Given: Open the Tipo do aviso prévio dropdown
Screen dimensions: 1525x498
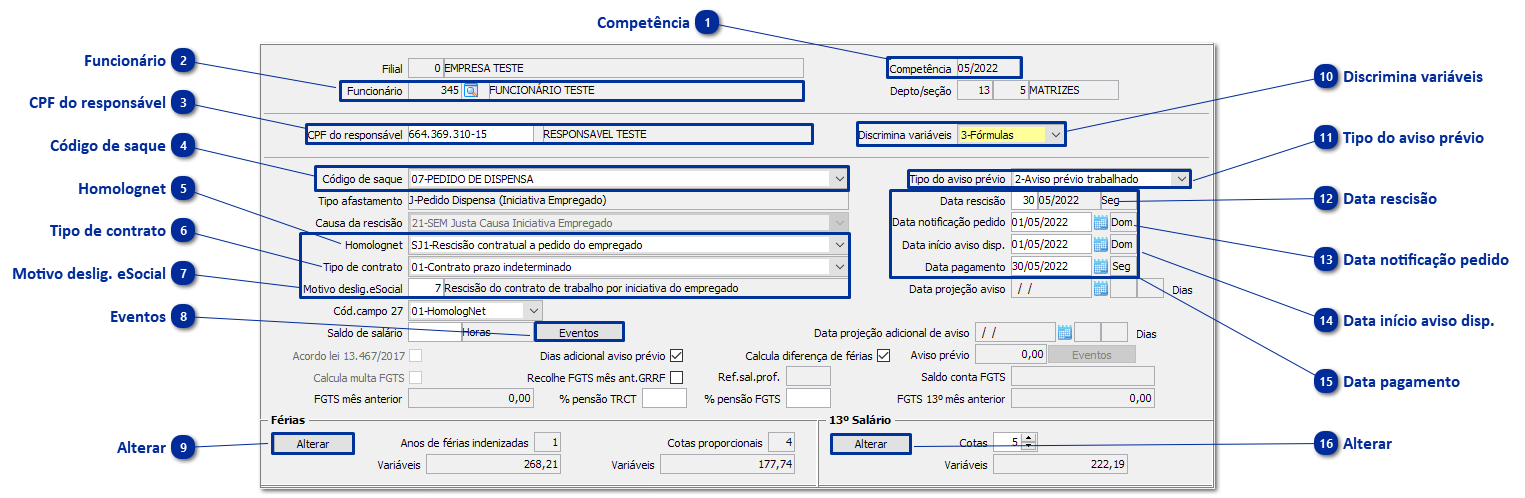Looking at the screenshot, I should pyautogui.click(x=1181, y=179).
